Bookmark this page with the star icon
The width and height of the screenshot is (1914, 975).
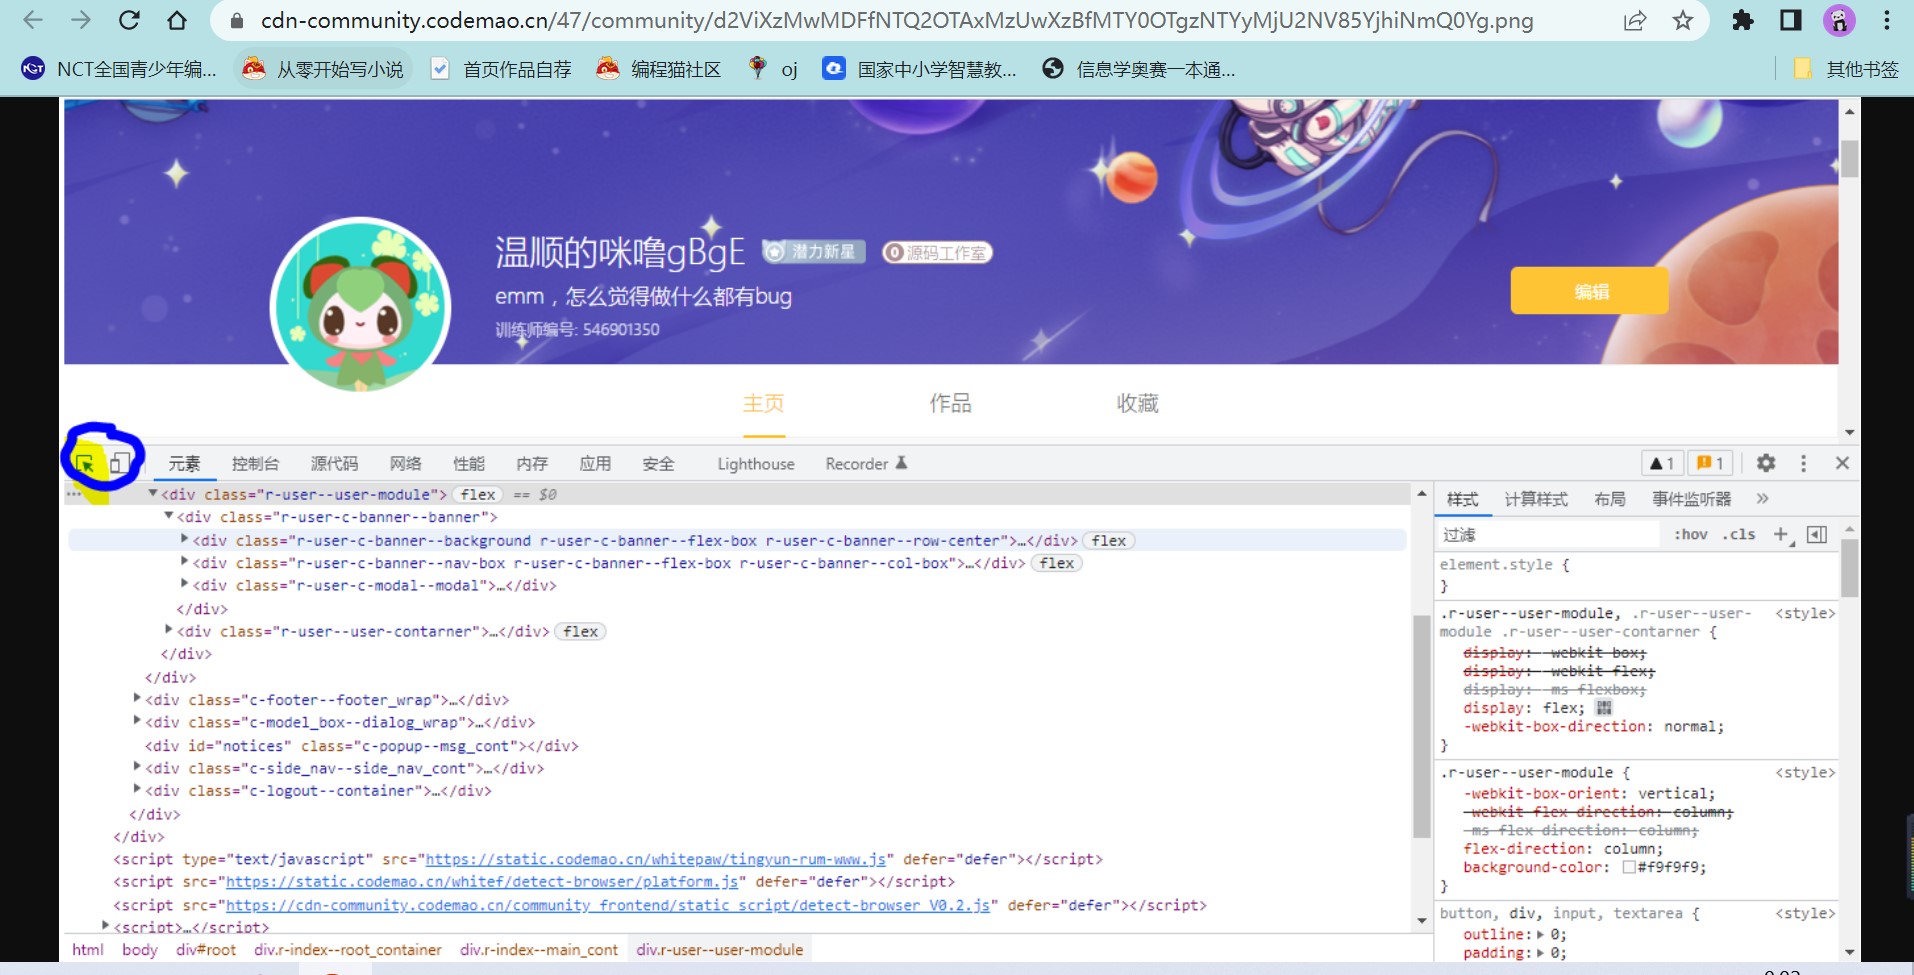point(1683,20)
